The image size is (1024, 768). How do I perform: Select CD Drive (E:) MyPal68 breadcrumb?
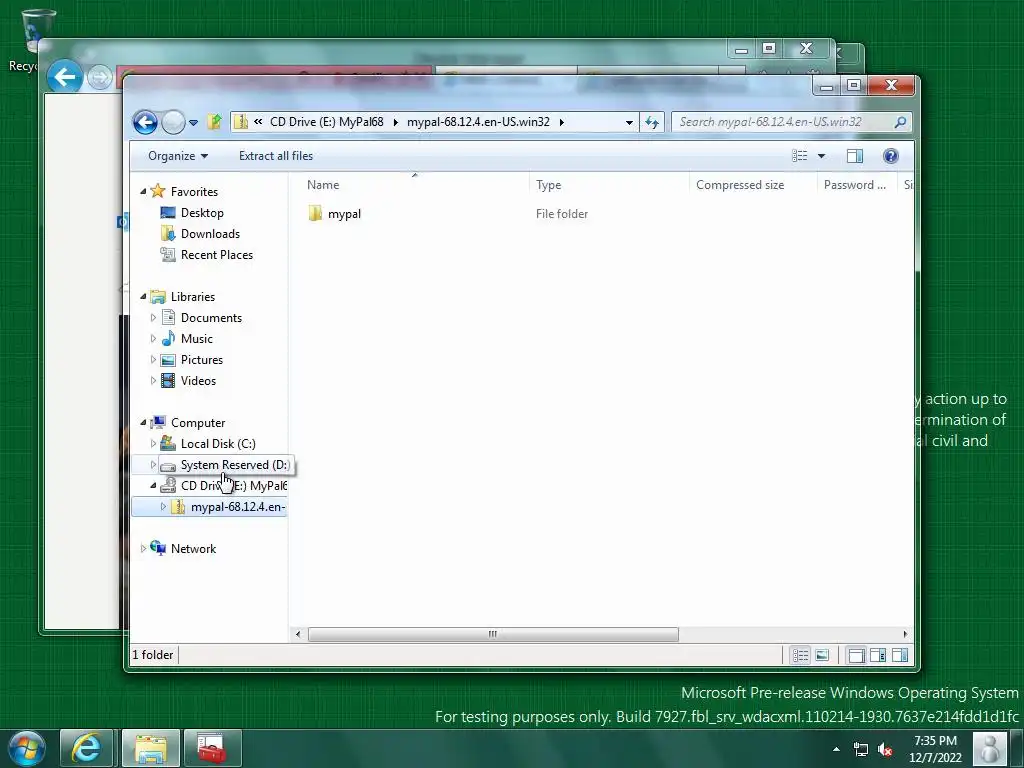tap(327, 121)
